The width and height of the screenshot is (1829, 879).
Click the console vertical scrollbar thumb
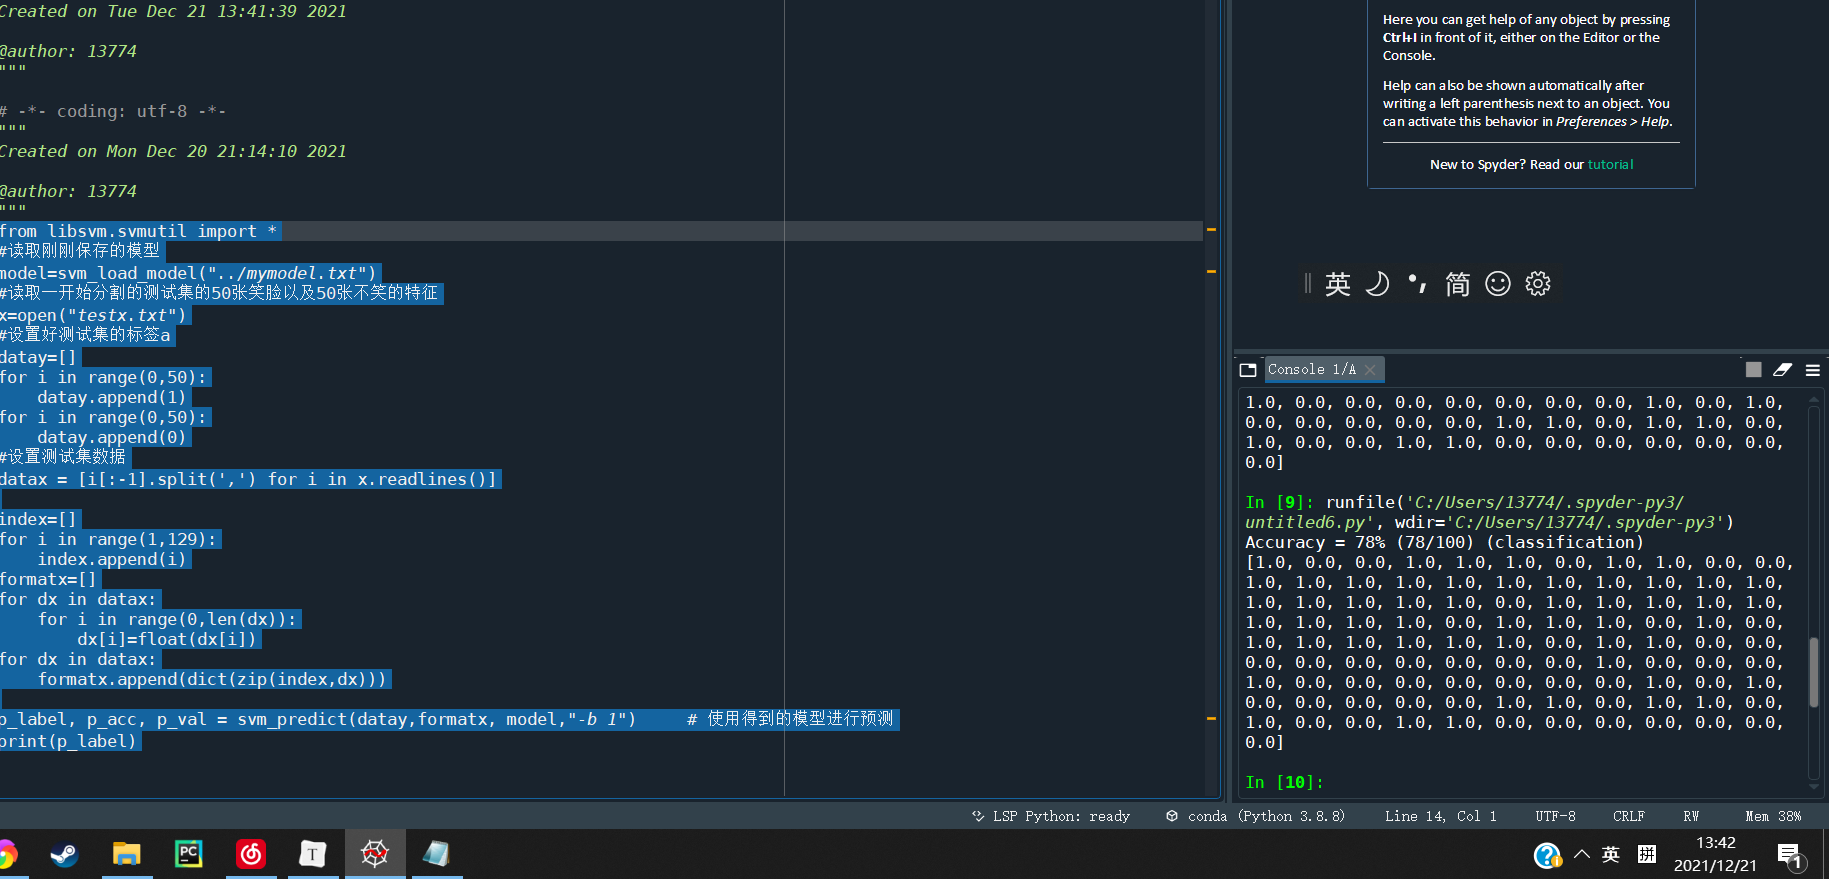(1814, 672)
